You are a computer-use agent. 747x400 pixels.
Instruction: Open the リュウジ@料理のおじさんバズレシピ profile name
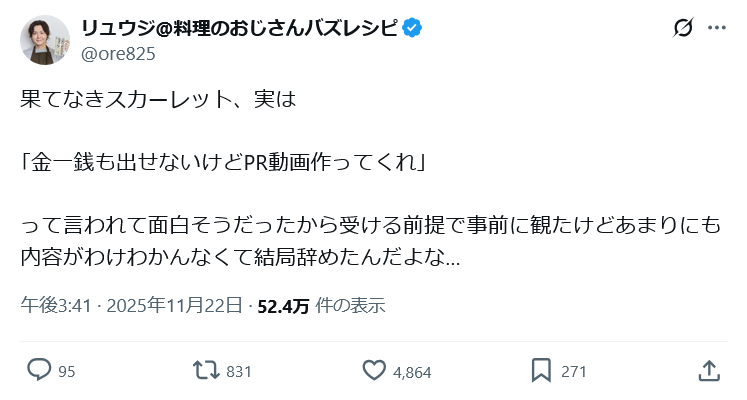click(238, 27)
